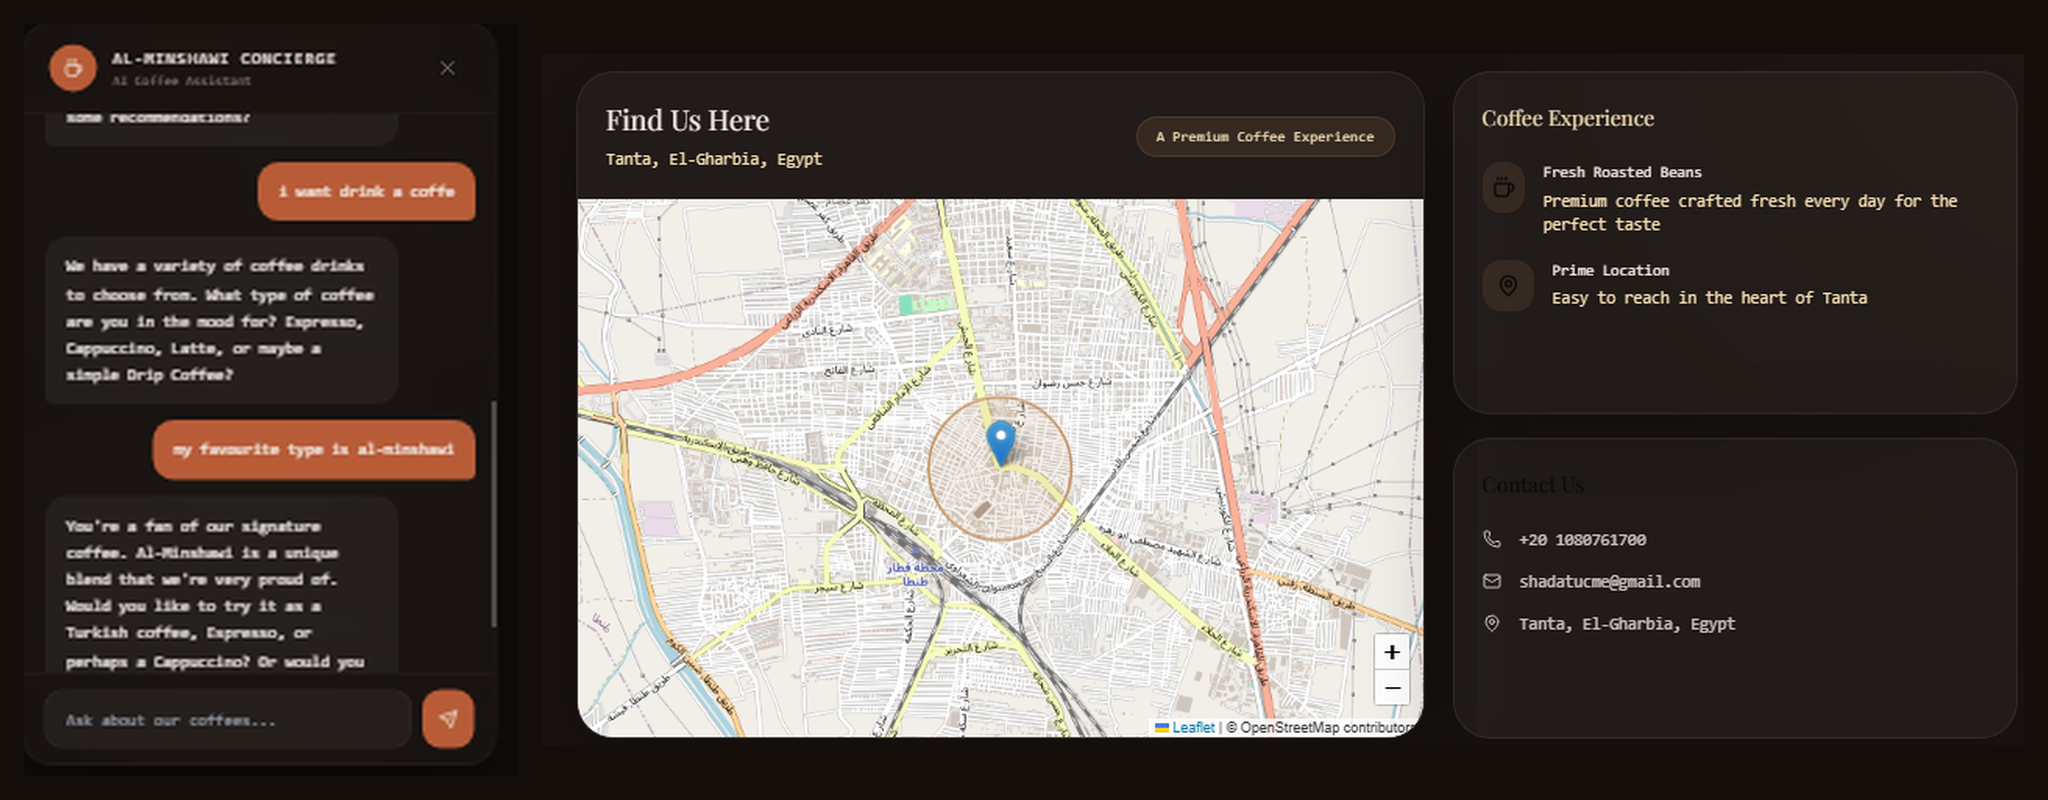
Task: Click the chat panel scrollbar
Action: 493,514
